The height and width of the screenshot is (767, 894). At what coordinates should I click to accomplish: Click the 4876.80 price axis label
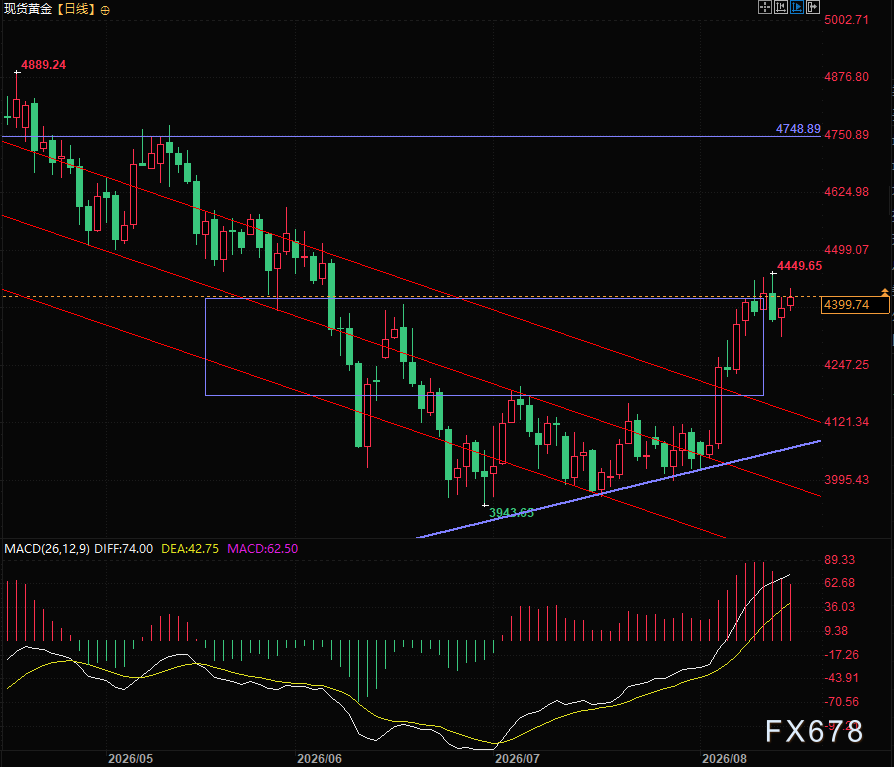(x=847, y=77)
